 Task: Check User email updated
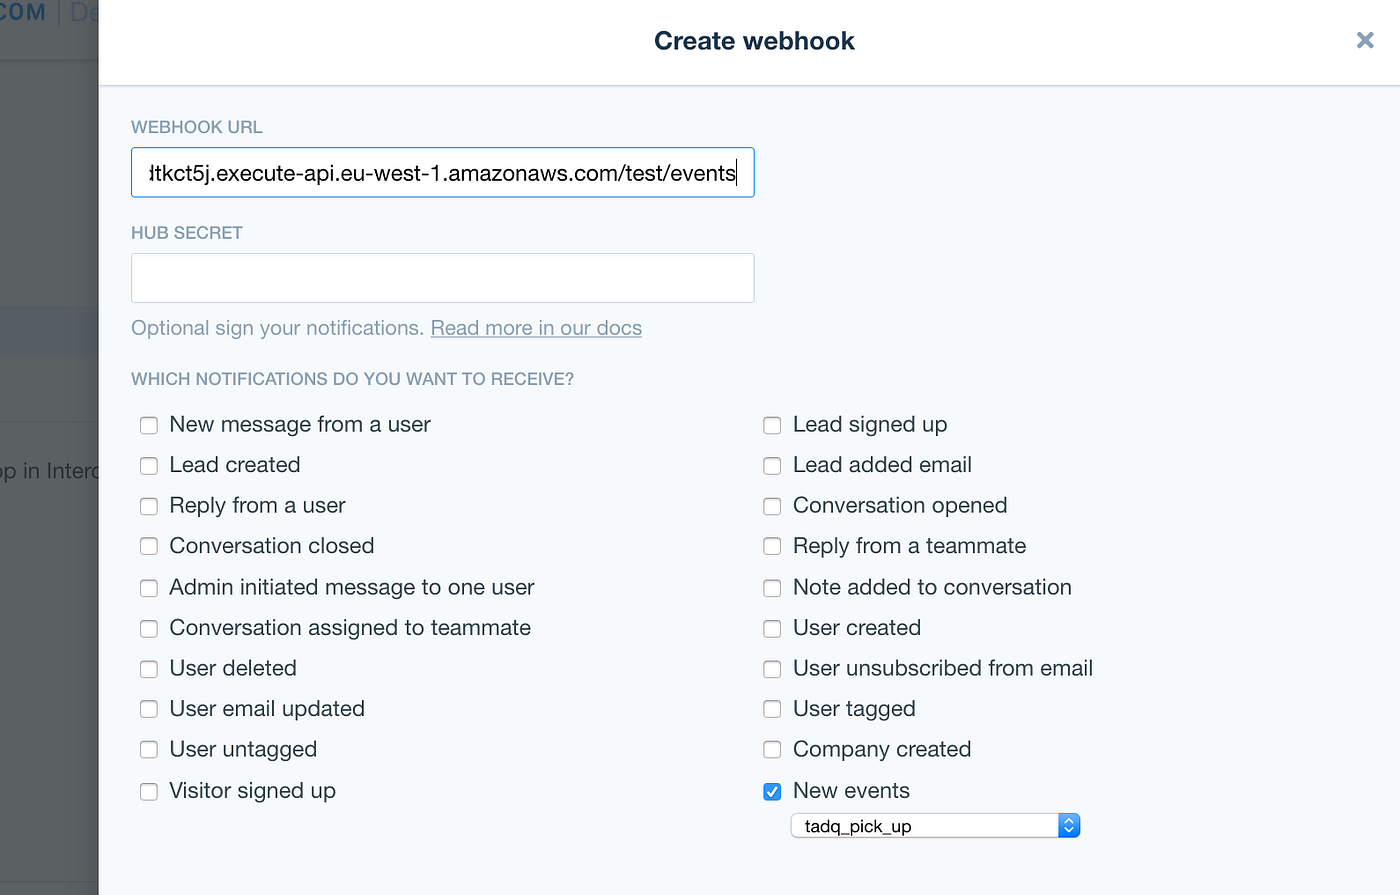coord(148,709)
